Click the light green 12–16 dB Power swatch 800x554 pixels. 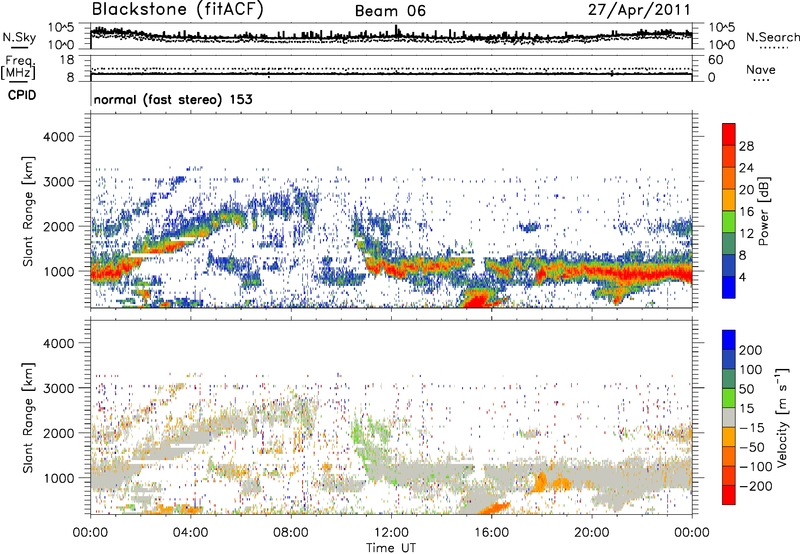729,222
